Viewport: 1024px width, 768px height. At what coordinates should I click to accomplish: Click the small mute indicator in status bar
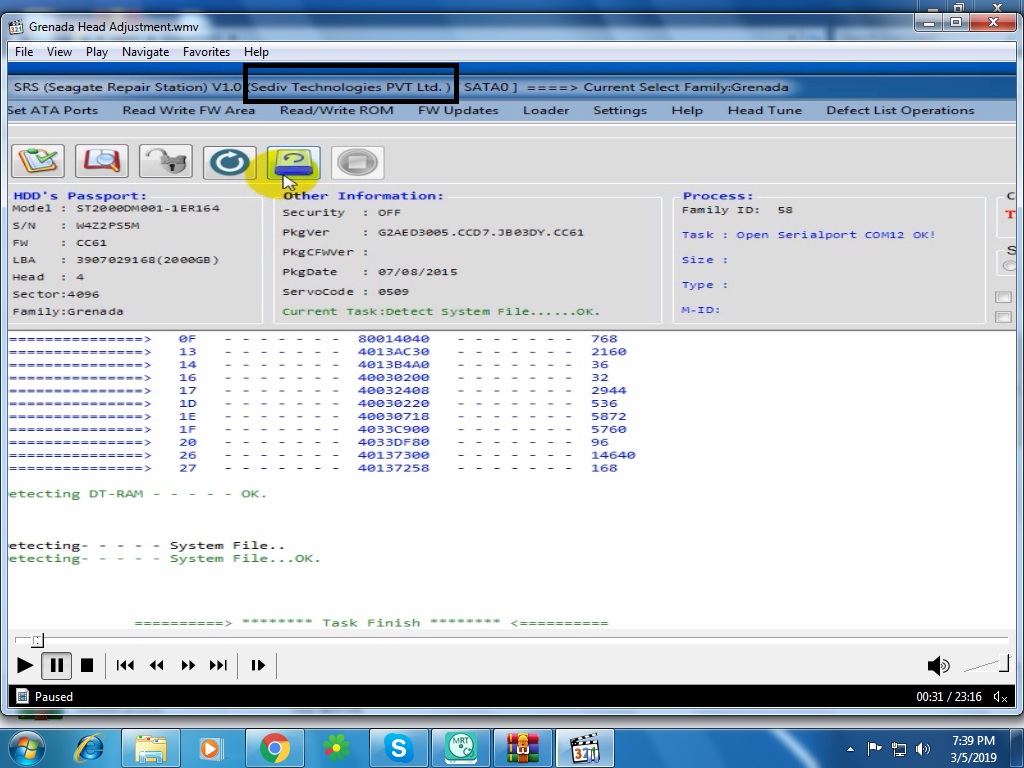(x=1000, y=697)
